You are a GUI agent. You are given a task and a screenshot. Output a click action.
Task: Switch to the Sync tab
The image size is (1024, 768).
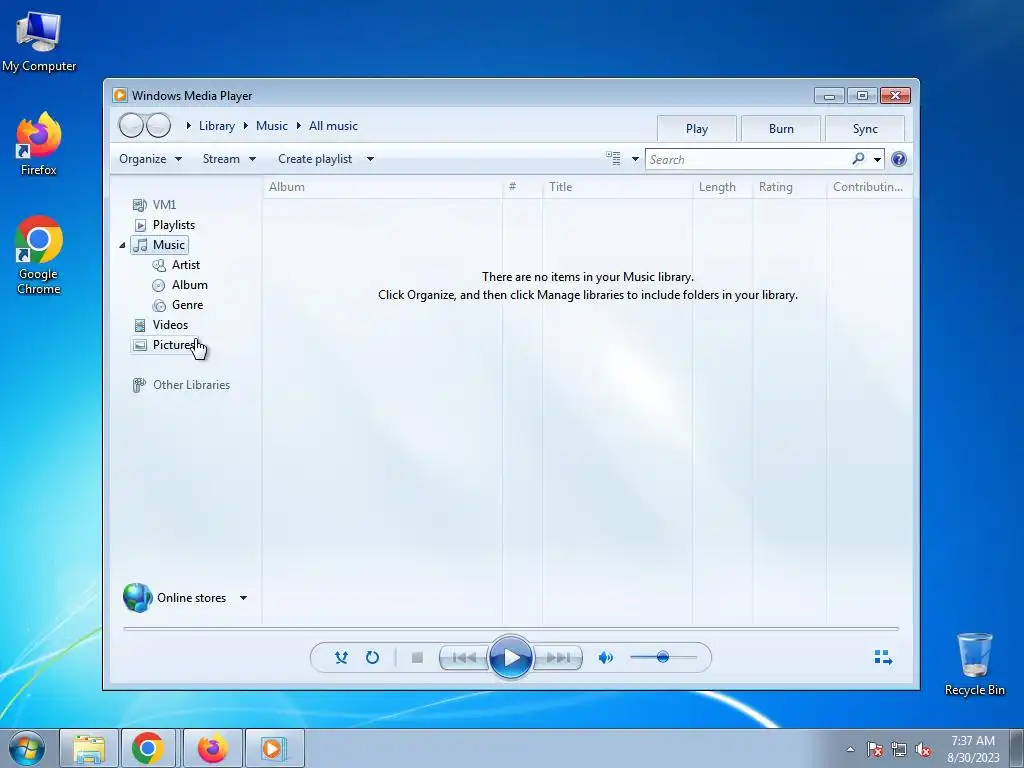(865, 129)
